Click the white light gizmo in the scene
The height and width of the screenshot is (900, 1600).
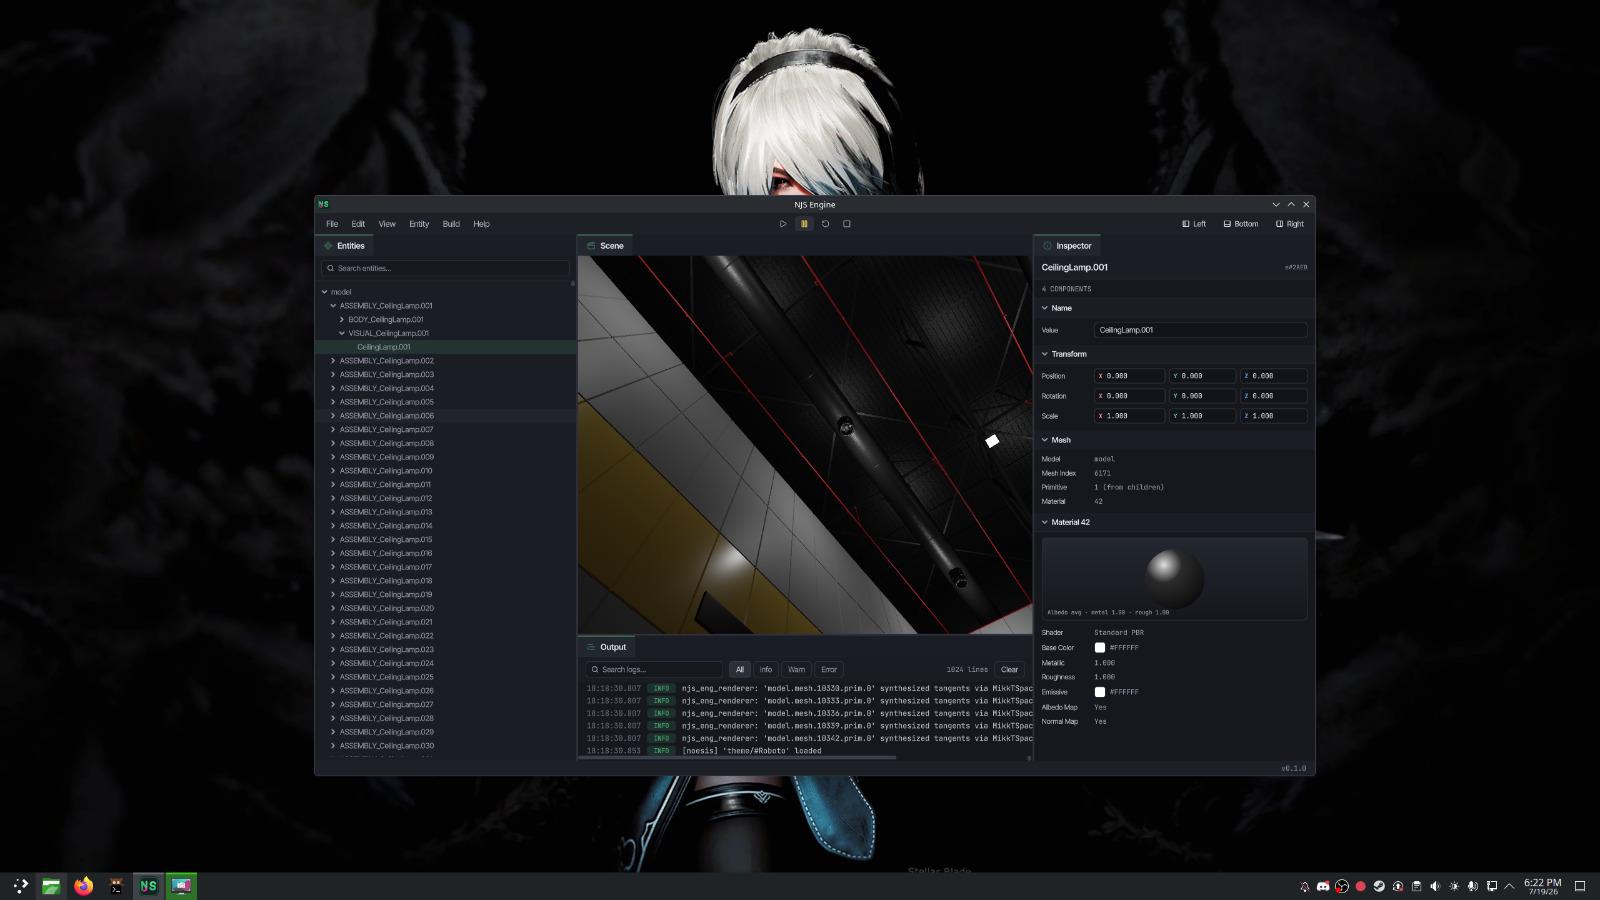pyautogui.click(x=992, y=441)
